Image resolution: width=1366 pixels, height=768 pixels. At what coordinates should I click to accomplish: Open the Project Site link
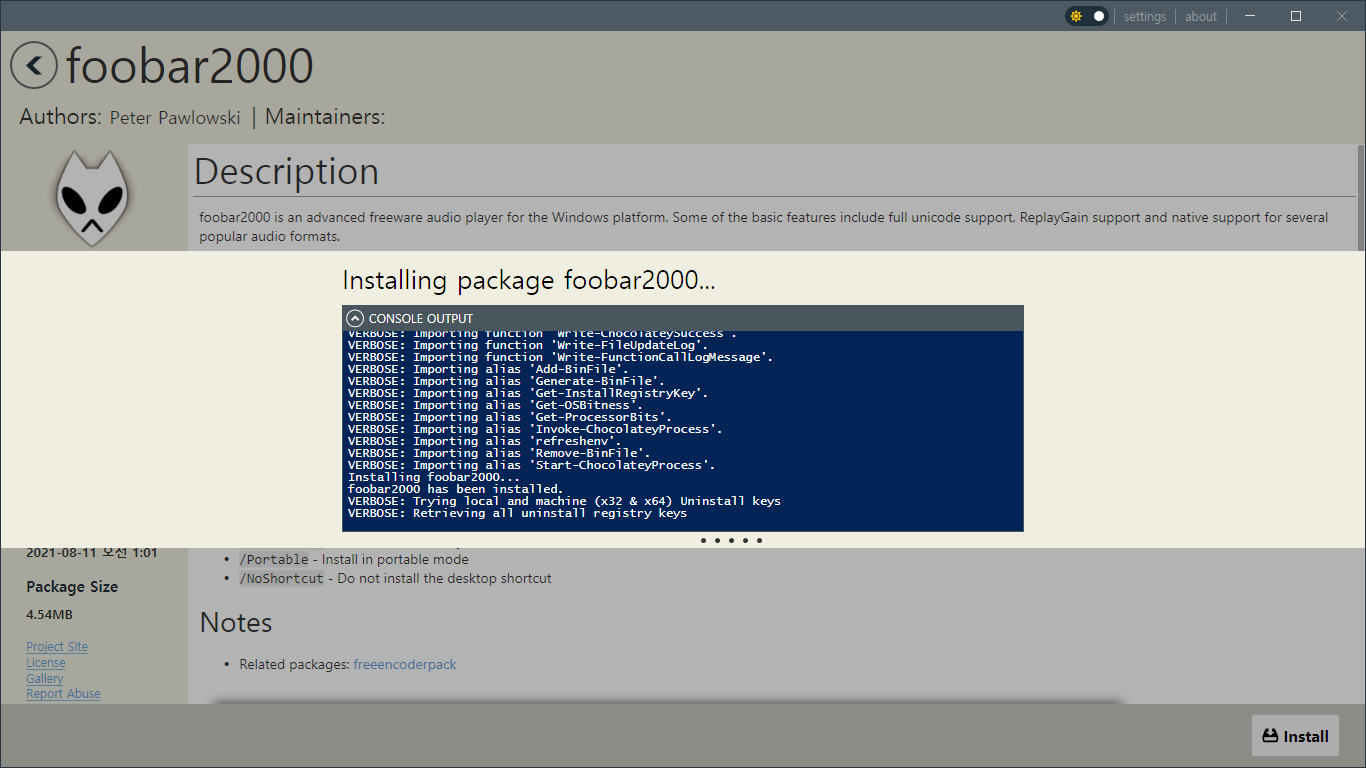click(x=57, y=647)
